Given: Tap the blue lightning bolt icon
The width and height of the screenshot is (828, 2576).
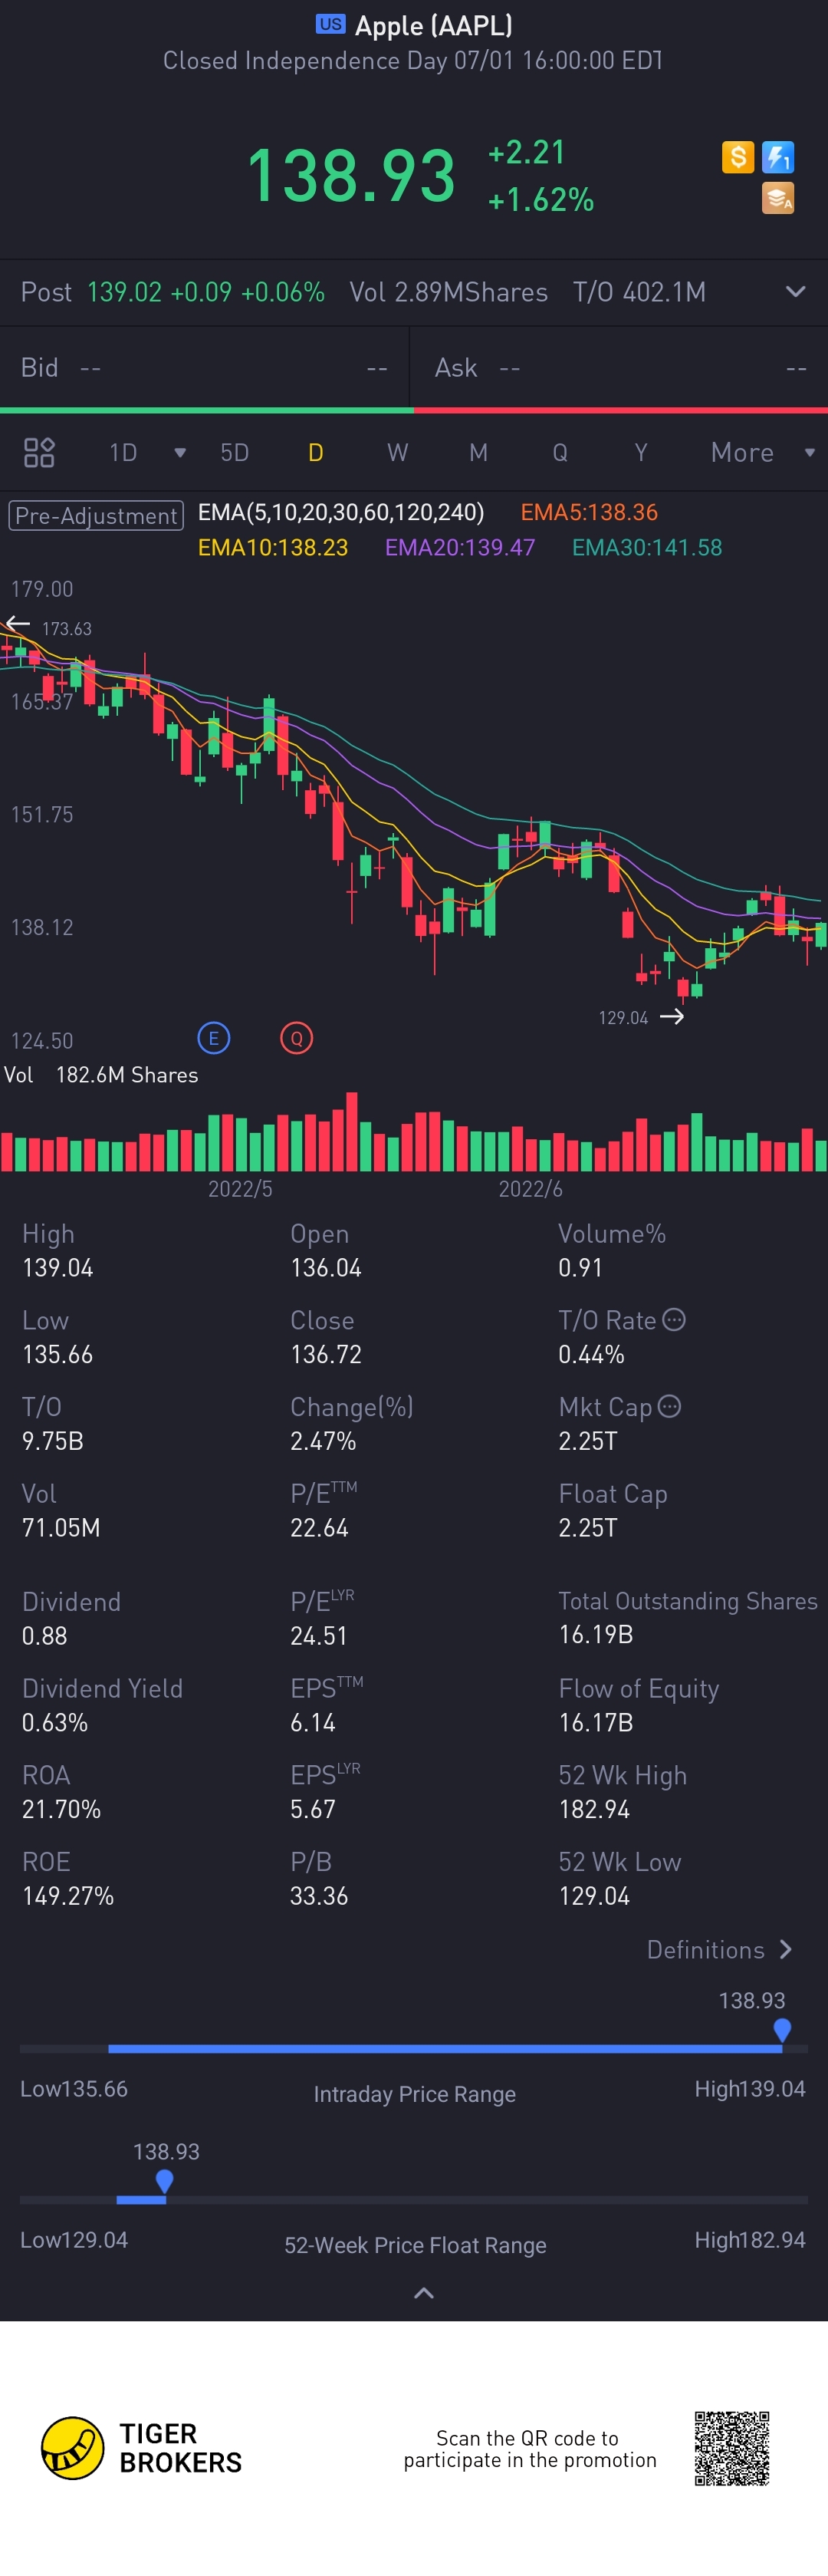Looking at the screenshot, I should pyautogui.click(x=778, y=157).
